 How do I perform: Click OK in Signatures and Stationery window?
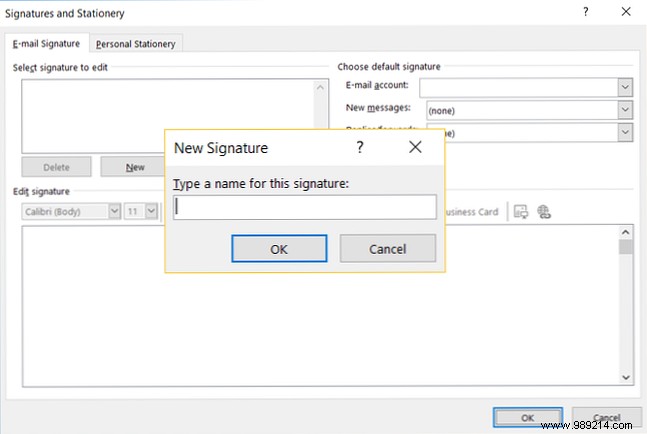[x=528, y=417]
